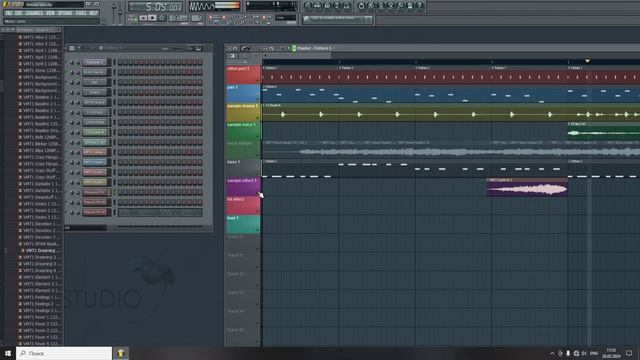Screen dimensions: 640x360
Task: Open the HELP menu
Action: point(93,13)
